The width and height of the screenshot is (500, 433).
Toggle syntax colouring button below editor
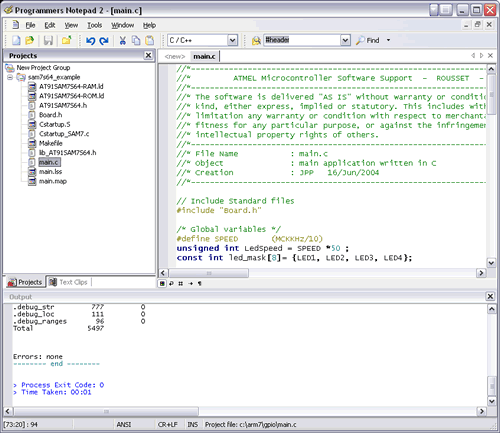(x=162, y=283)
